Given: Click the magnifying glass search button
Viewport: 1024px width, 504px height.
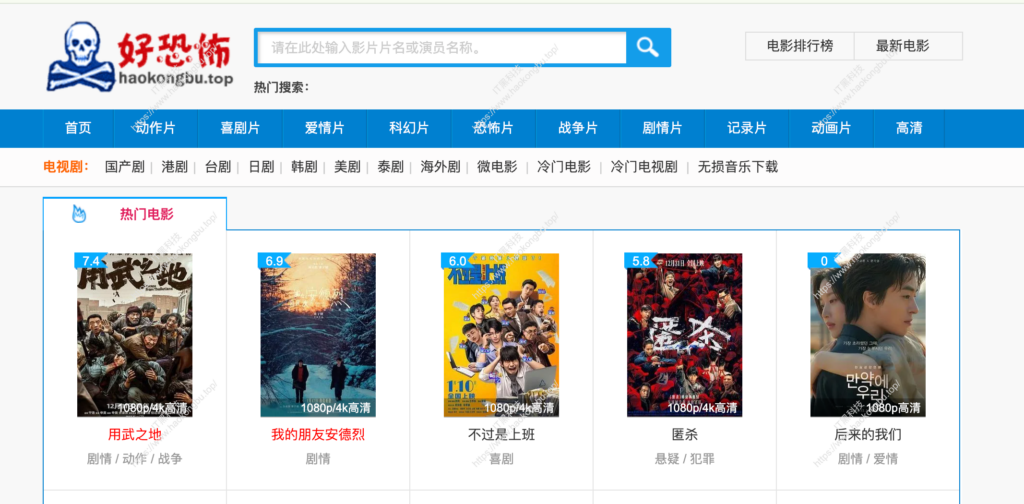Looking at the screenshot, I should pos(648,47).
